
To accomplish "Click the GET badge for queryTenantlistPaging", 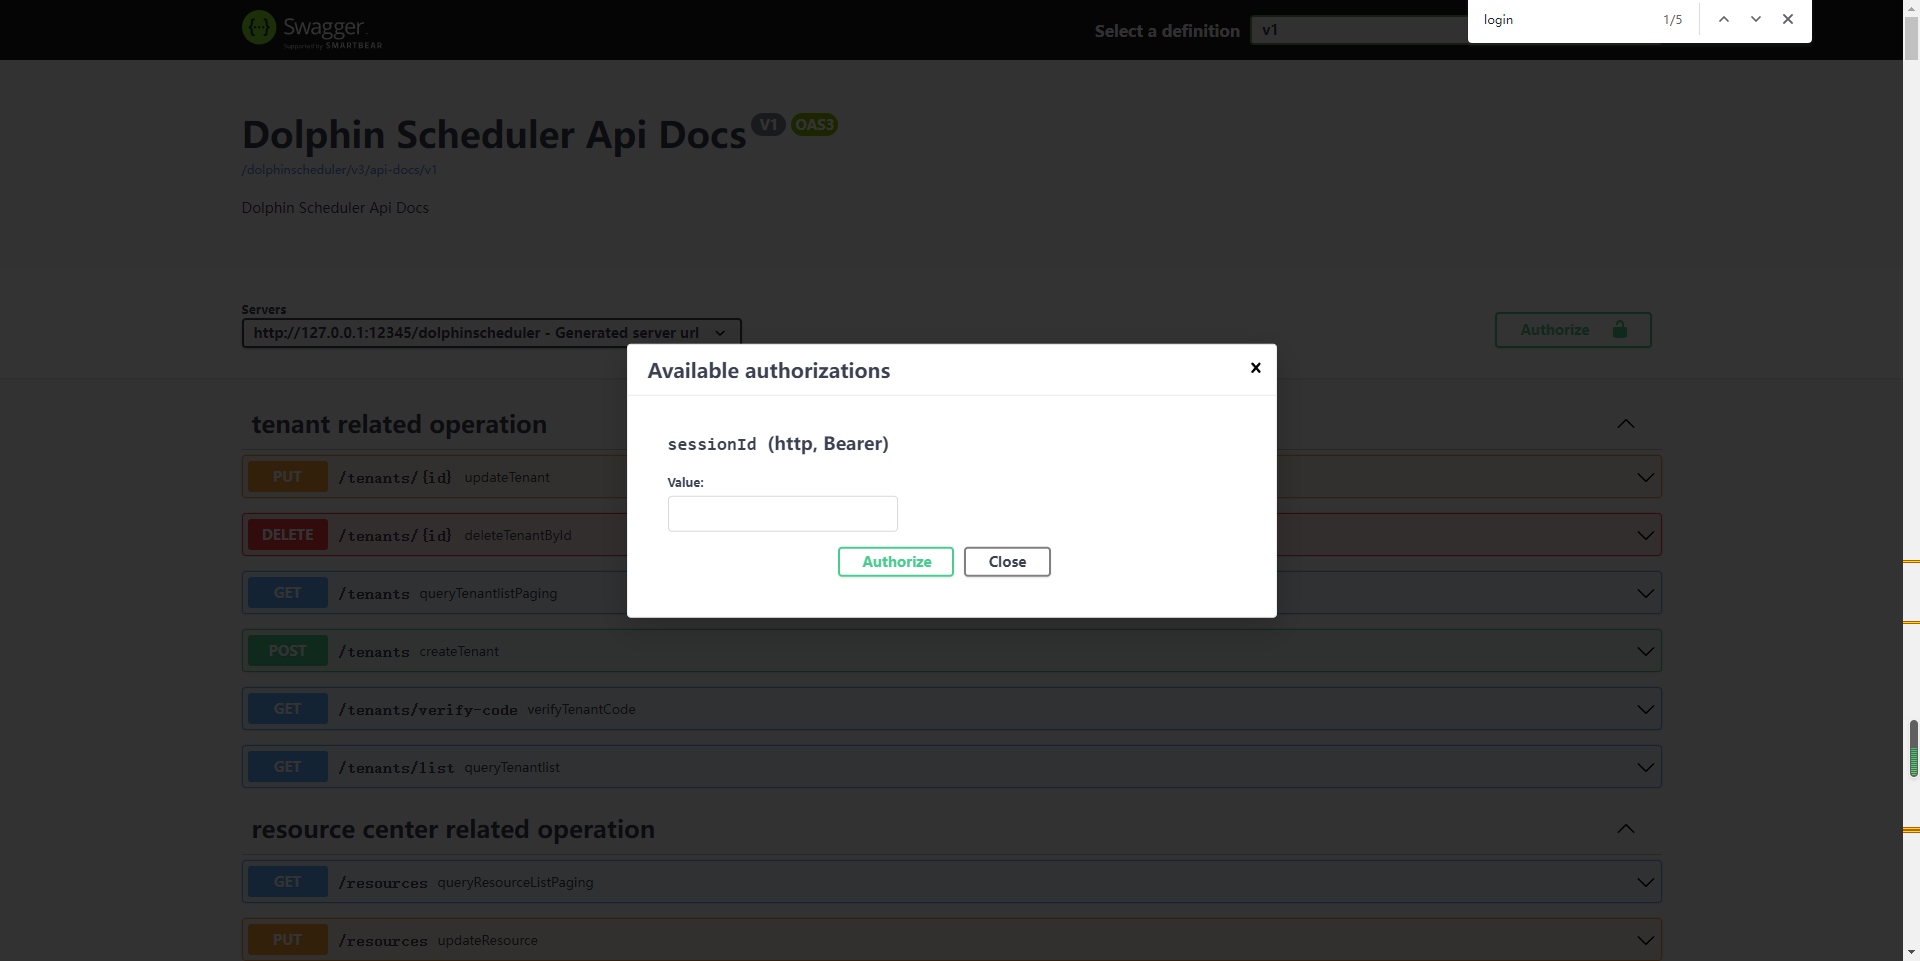I will [287, 593].
